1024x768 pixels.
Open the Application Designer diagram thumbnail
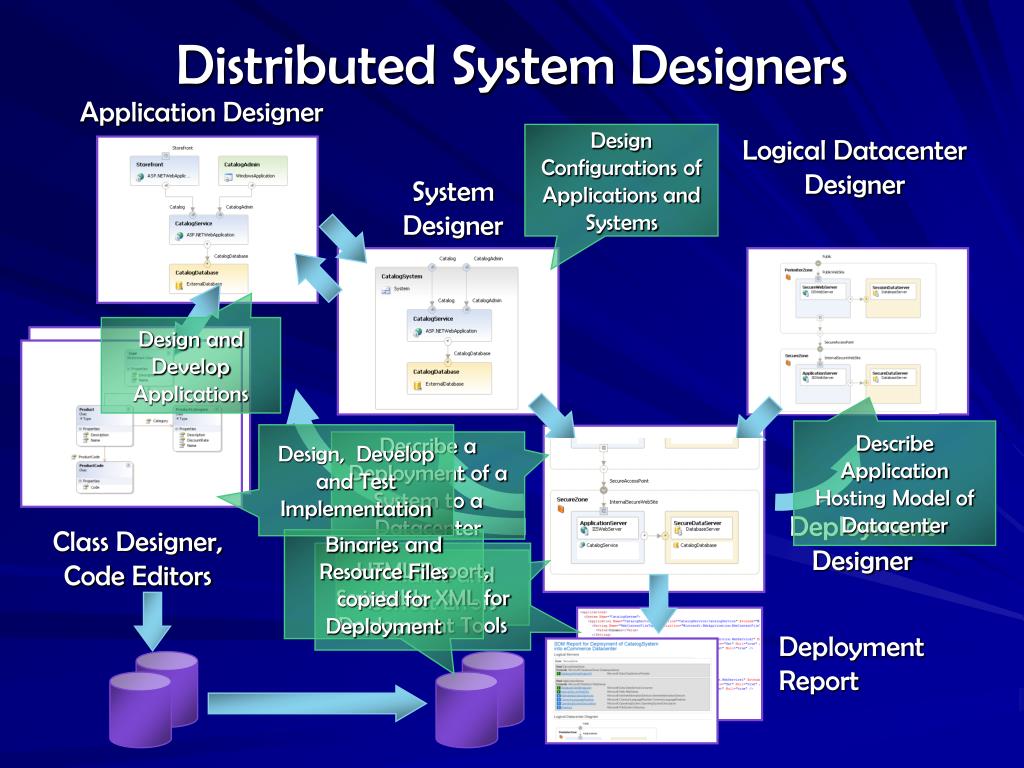(x=208, y=219)
